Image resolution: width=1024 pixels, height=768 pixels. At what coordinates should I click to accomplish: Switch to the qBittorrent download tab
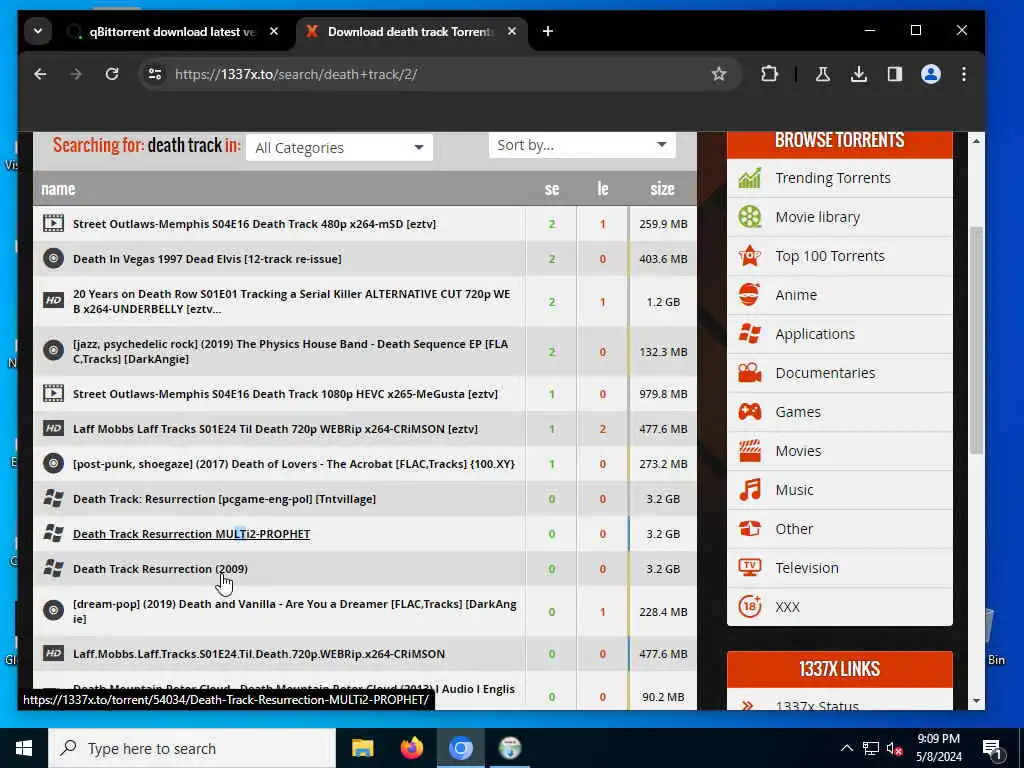pyautogui.click(x=172, y=31)
